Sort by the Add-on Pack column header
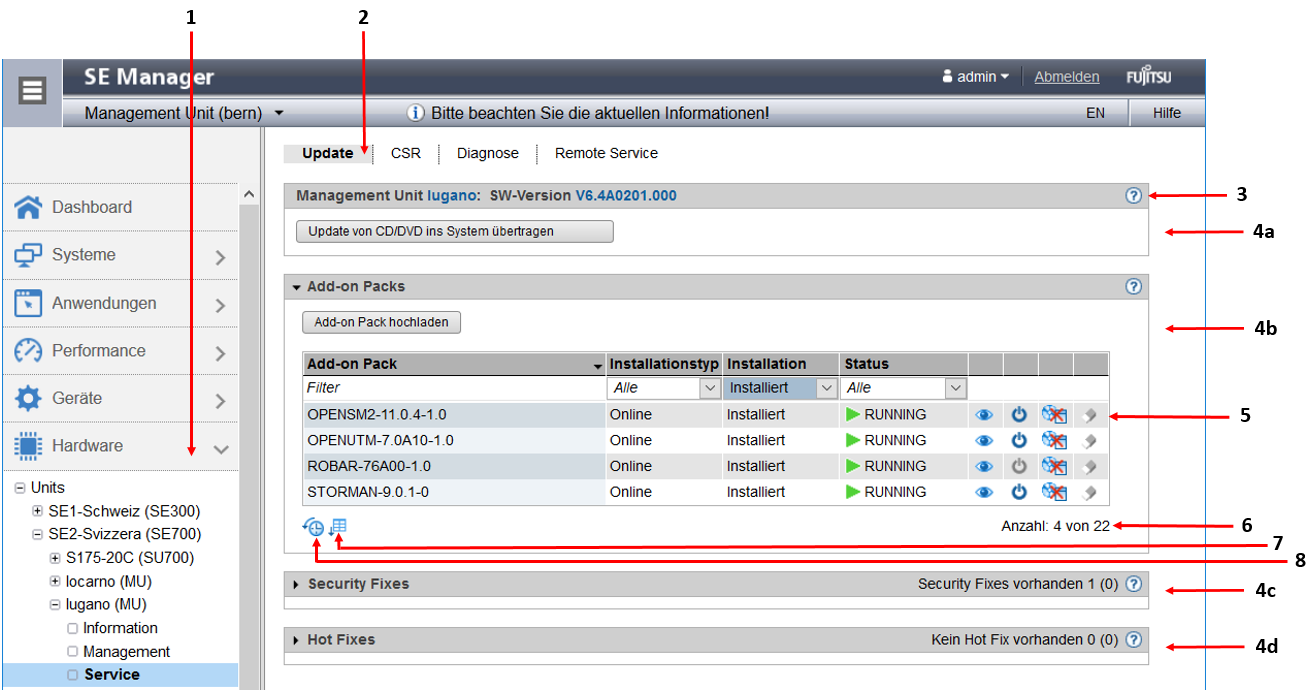Image resolution: width=1313 pixels, height=694 pixels. tap(454, 364)
